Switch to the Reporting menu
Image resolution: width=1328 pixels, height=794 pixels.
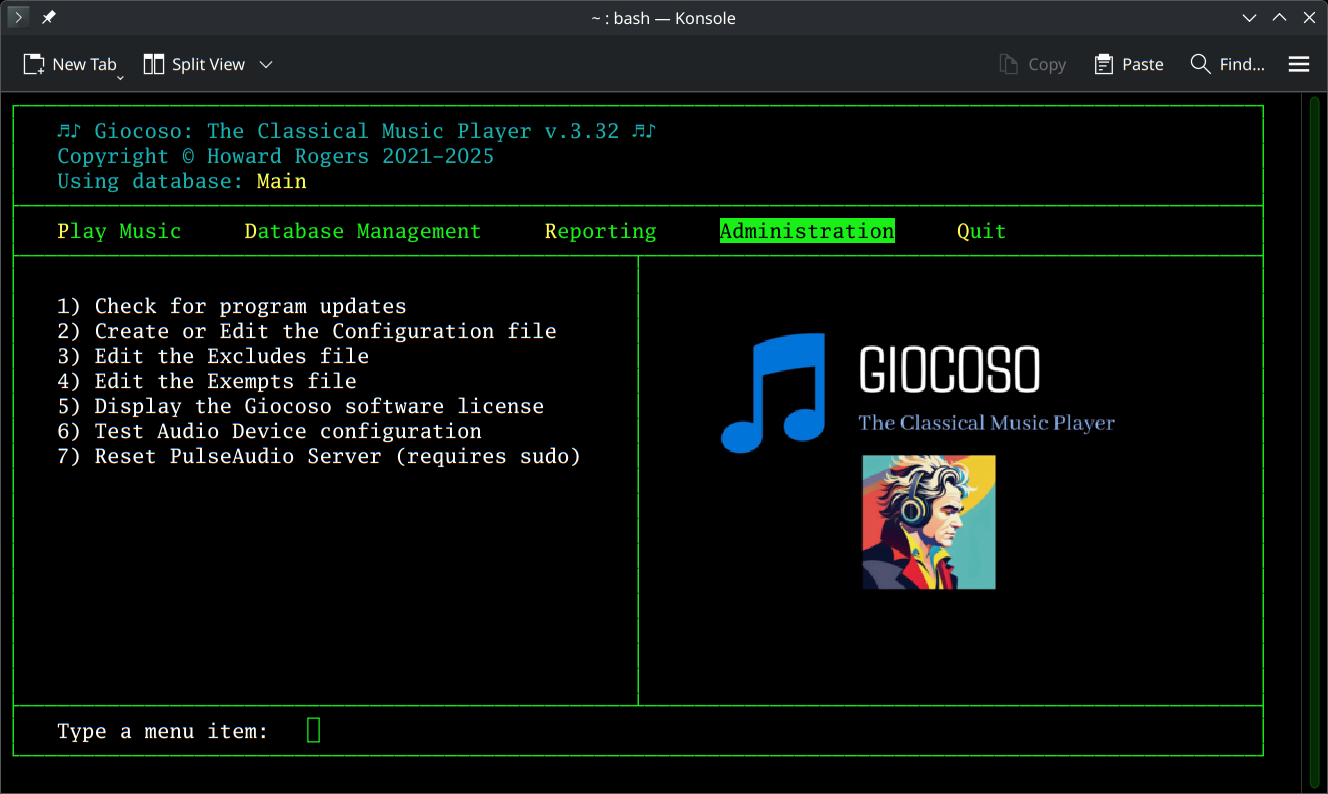coord(600,230)
